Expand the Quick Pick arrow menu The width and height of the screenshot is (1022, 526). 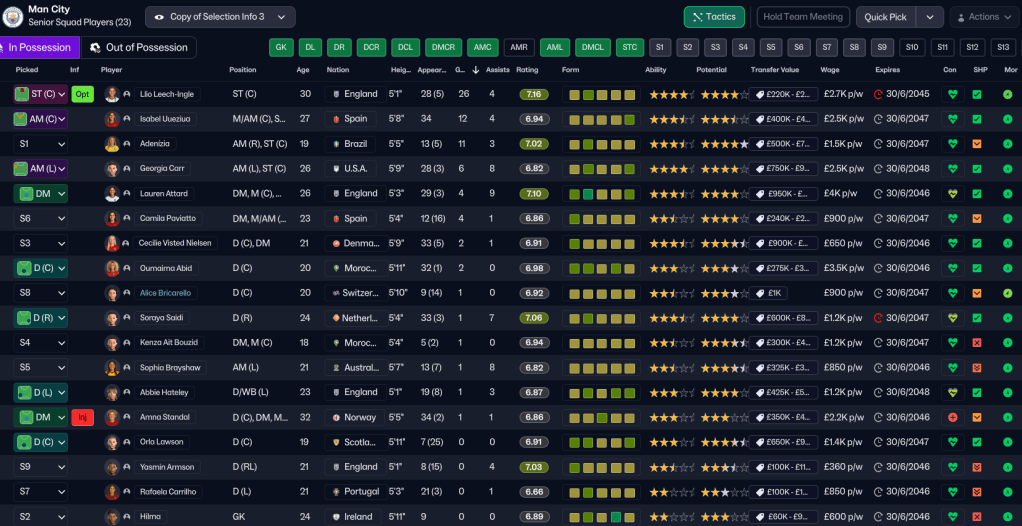click(930, 17)
